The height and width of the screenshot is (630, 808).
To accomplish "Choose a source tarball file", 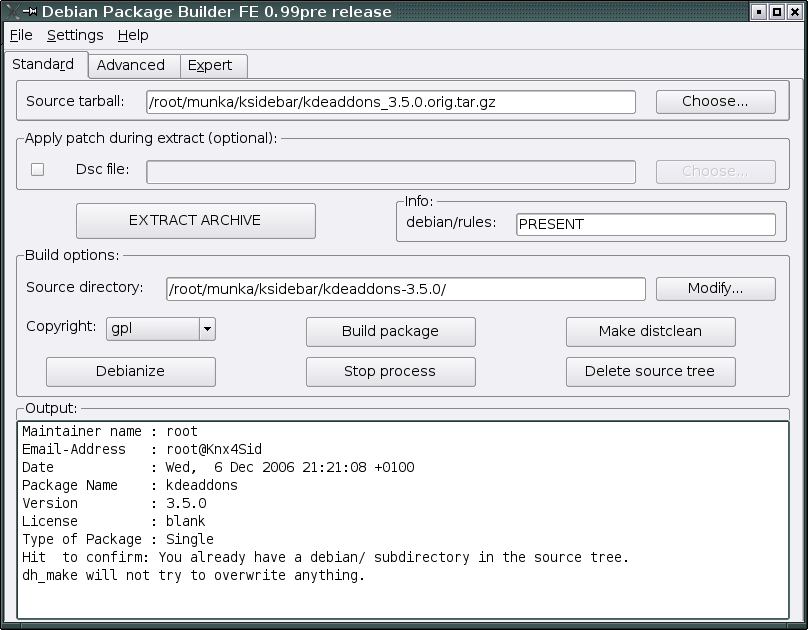I will coord(715,101).
